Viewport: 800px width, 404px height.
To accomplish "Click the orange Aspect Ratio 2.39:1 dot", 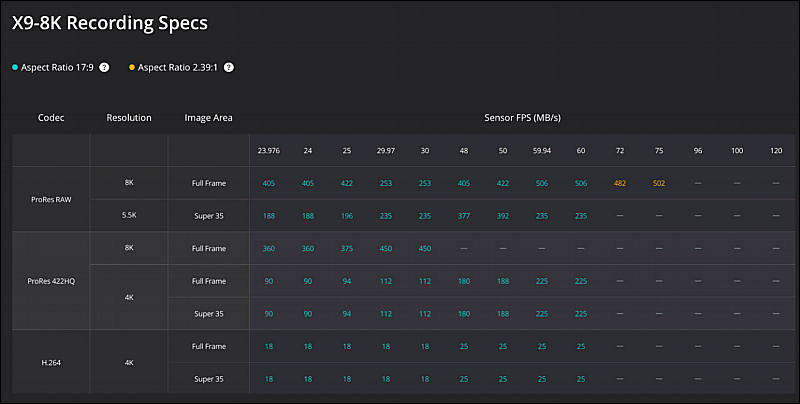I will (x=132, y=67).
